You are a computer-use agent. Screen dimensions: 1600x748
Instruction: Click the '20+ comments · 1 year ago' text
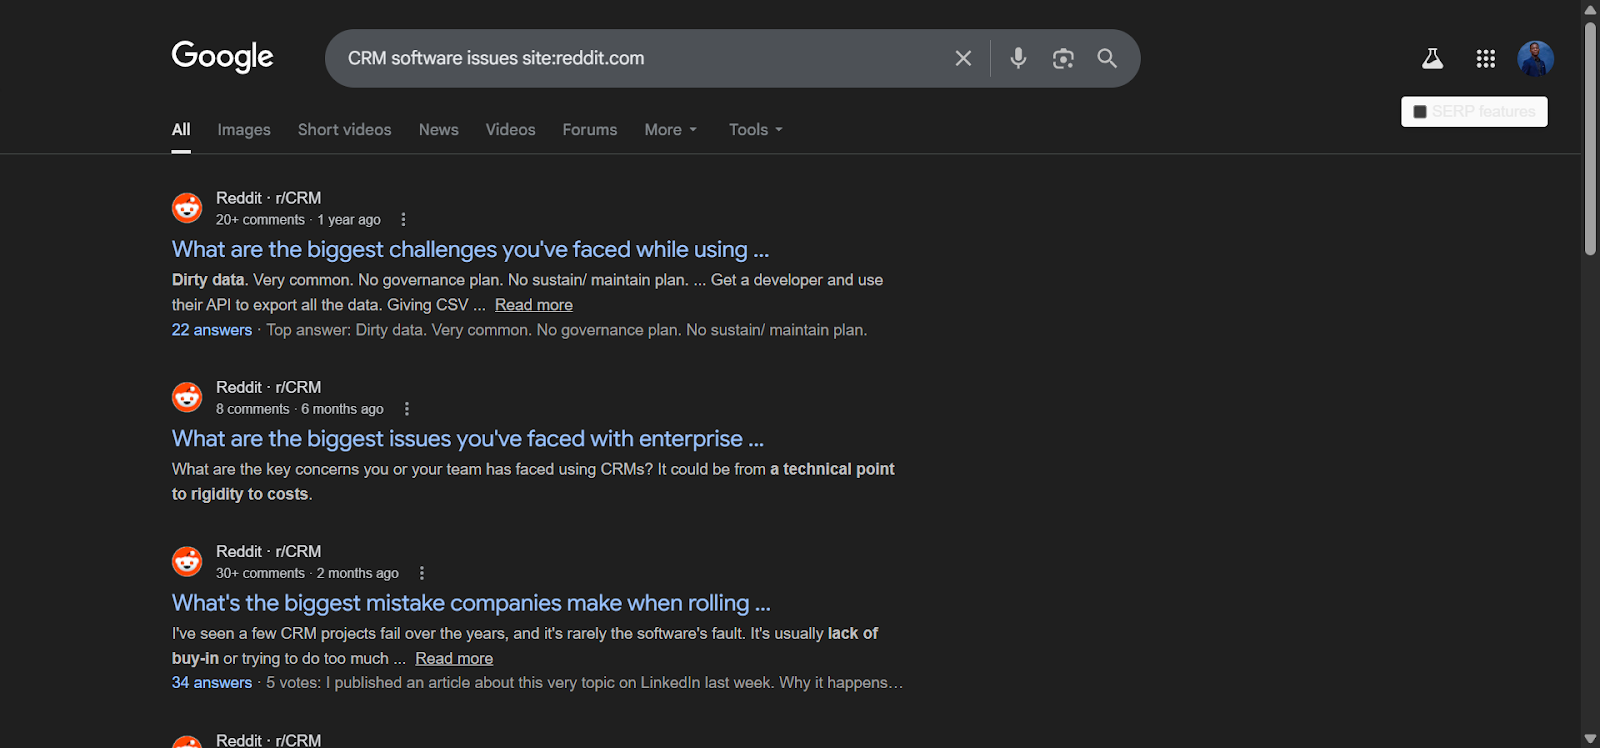coord(298,220)
